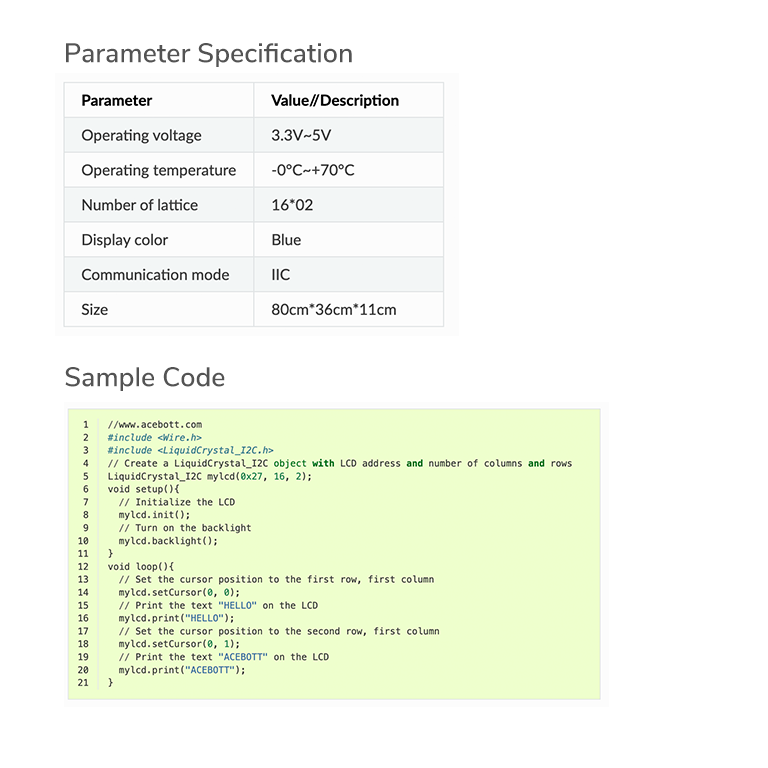768x768 pixels.
Task: Click the #include <LiquidCrystal_I2C.h> line
Action: (191, 450)
